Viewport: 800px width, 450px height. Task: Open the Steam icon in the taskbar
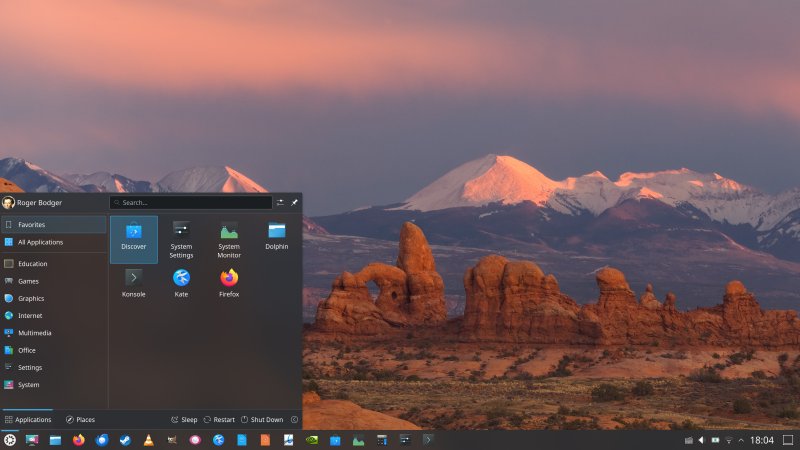coord(125,440)
